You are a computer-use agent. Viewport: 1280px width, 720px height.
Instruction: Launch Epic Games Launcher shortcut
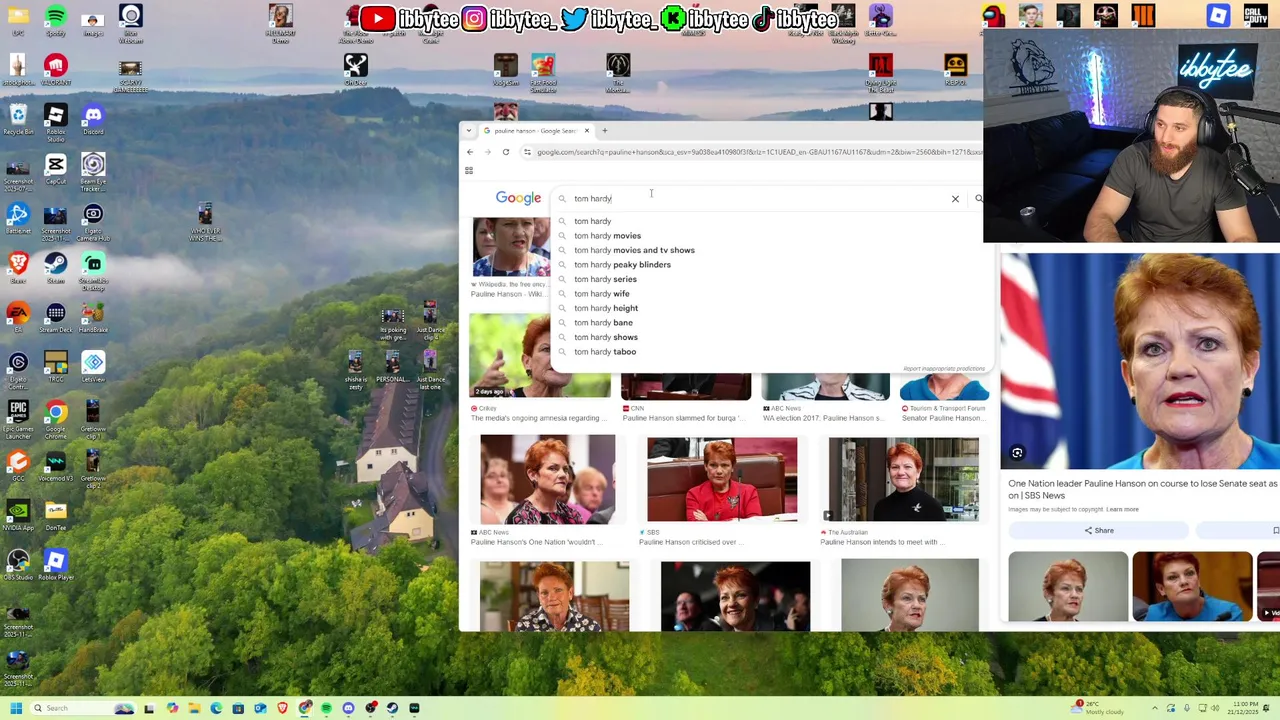[x=18, y=418]
